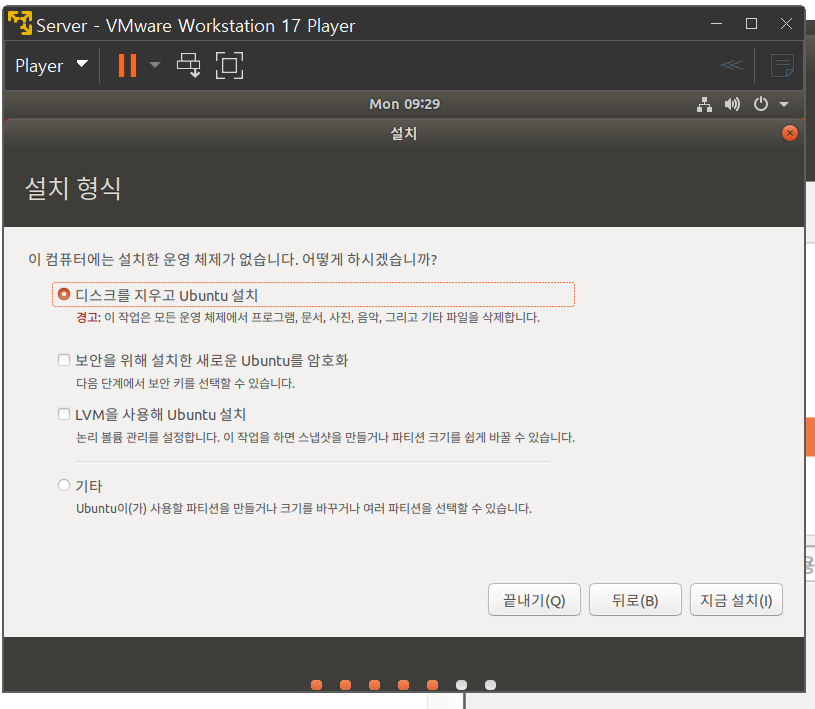Open the Player menu

51,65
